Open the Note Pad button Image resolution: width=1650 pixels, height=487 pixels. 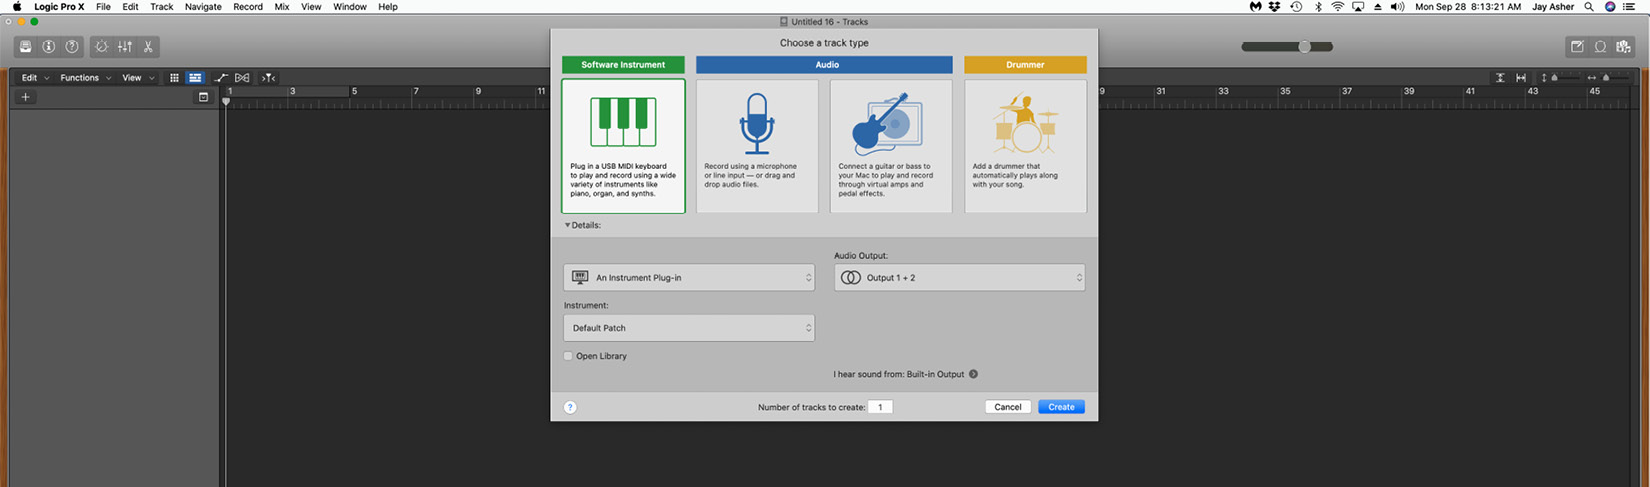(x=1577, y=46)
